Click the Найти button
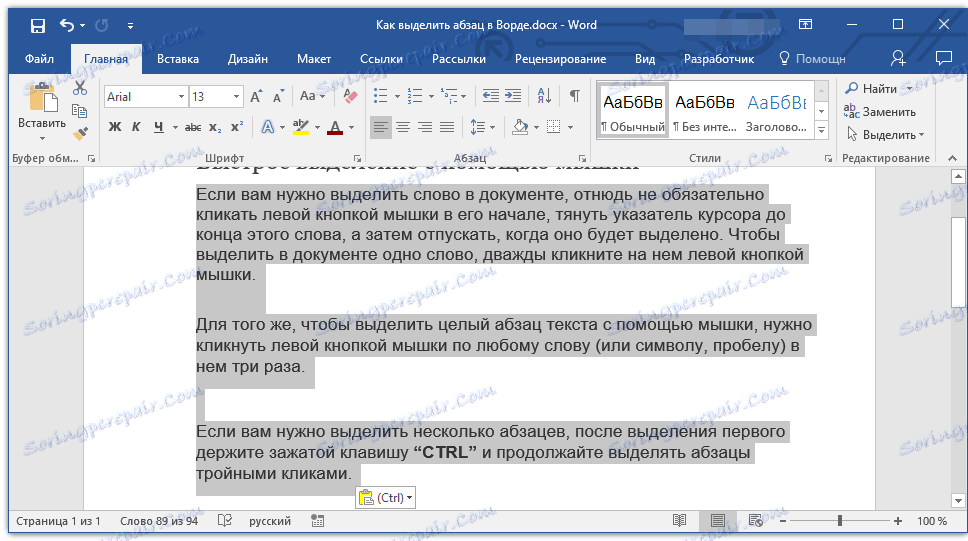The image size is (968, 541). pyautogui.click(x=873, y=89)
